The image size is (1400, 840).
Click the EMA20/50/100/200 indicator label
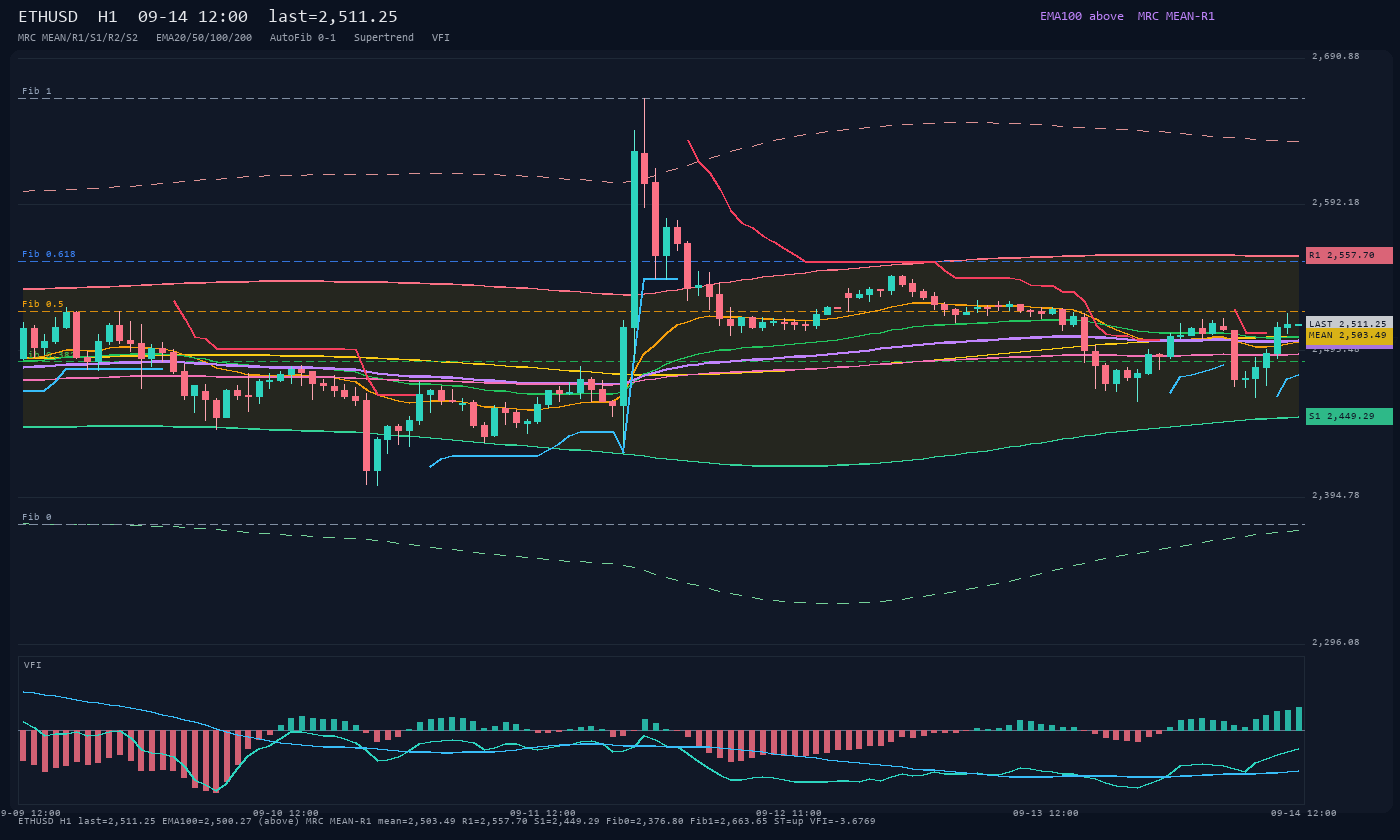(204, 37)
